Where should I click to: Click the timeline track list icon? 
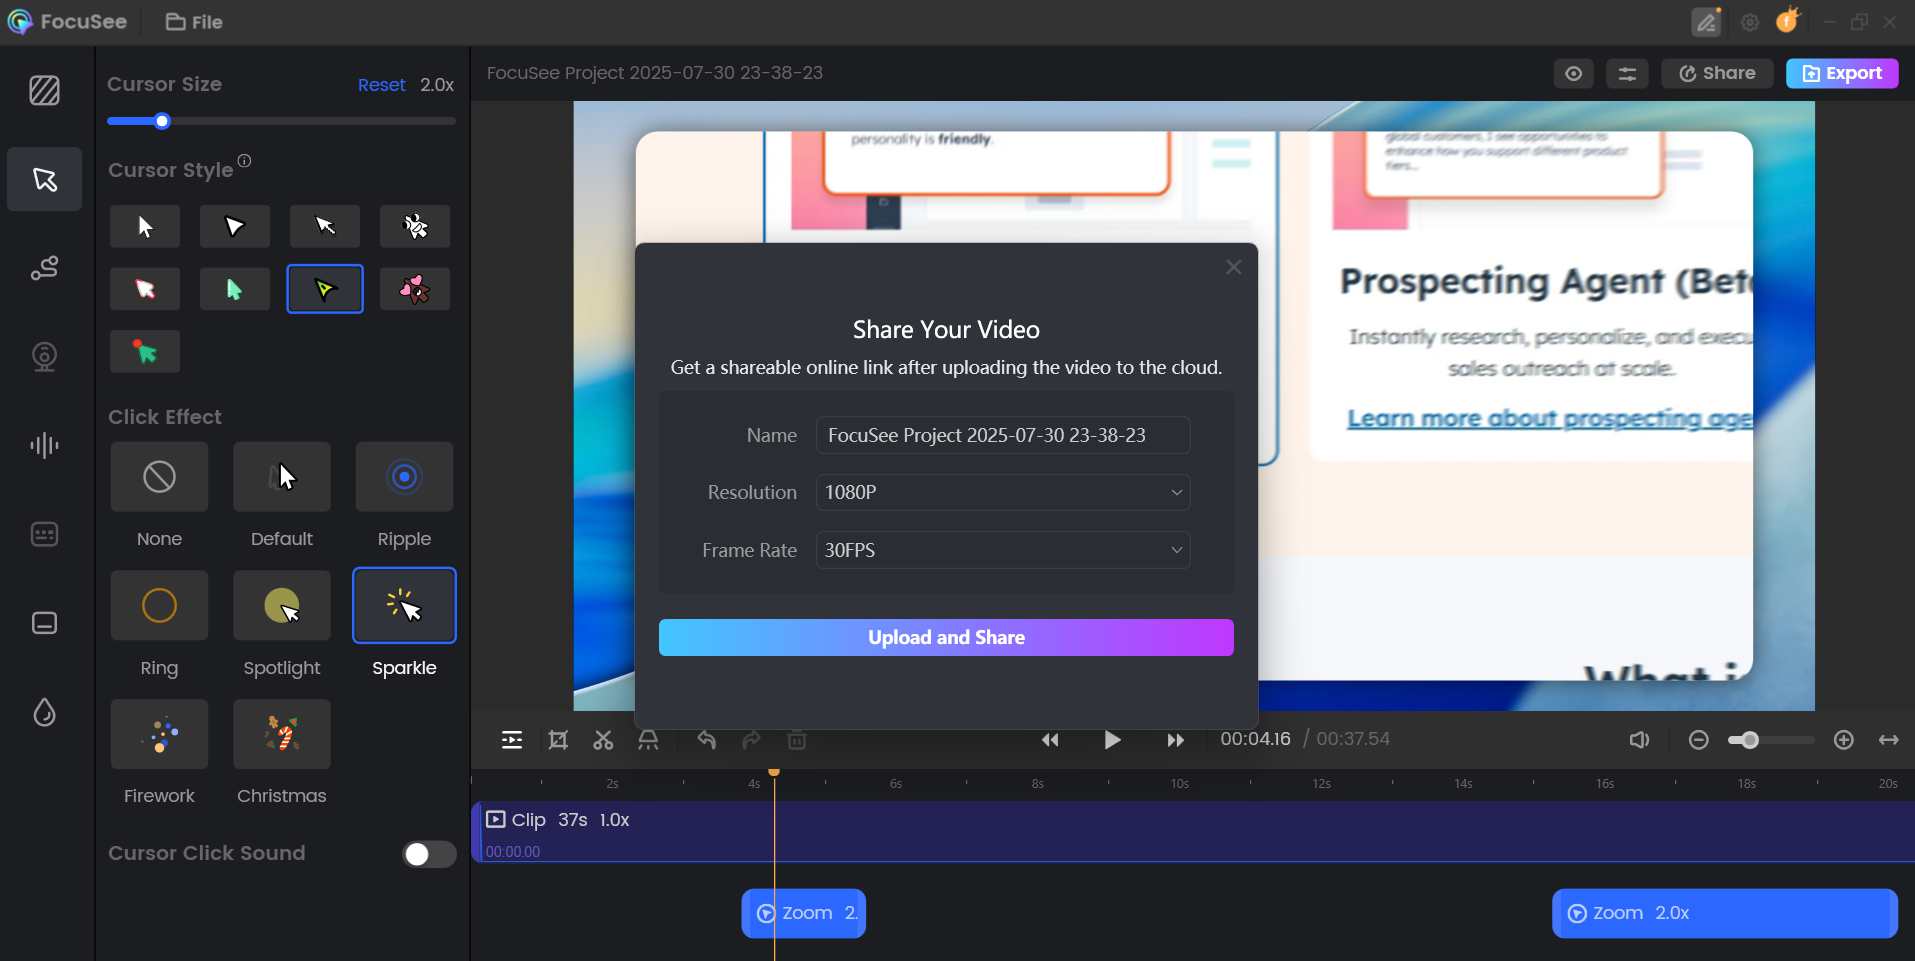(x=512, y=740)
